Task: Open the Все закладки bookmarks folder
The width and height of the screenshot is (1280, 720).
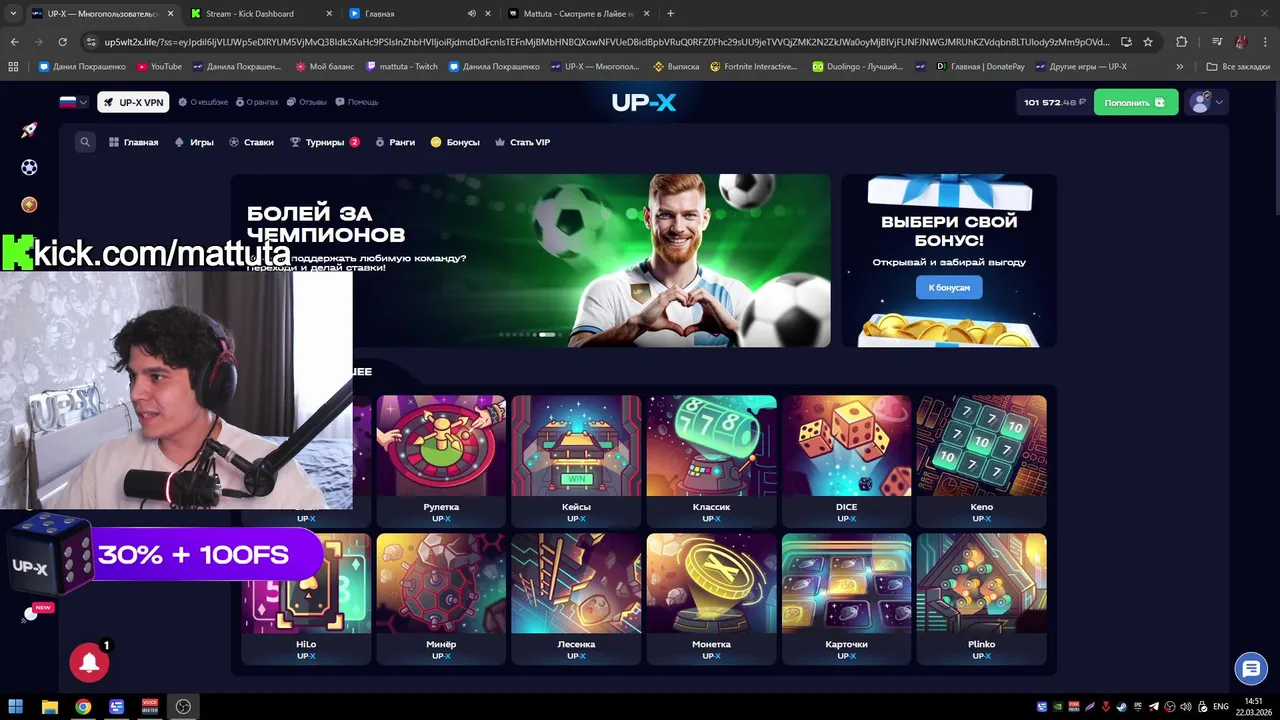Action: 1238,67
